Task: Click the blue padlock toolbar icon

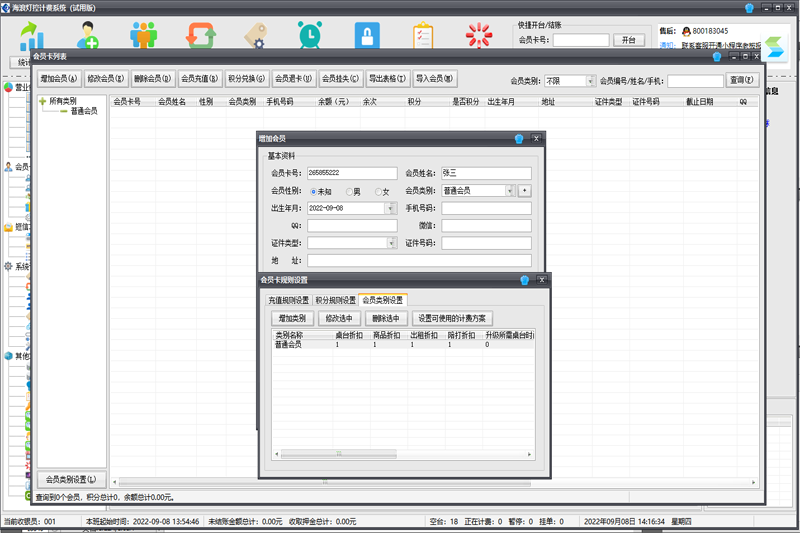Action: point(367,36)
